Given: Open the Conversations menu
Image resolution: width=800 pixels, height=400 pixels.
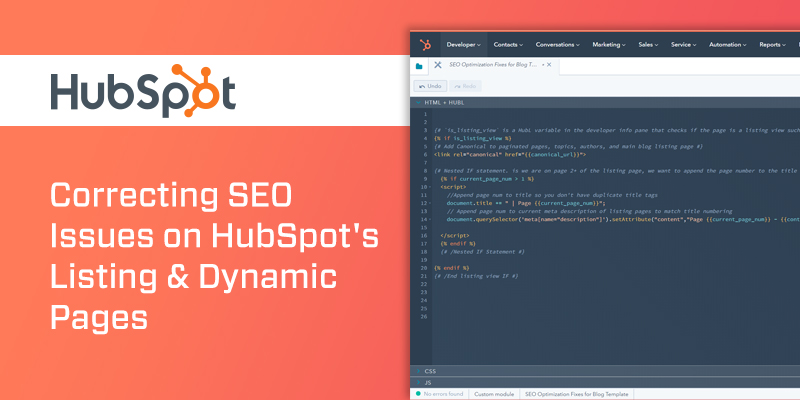Looking at the screenshot, I should pyautogui.click(x=557, y=45).
